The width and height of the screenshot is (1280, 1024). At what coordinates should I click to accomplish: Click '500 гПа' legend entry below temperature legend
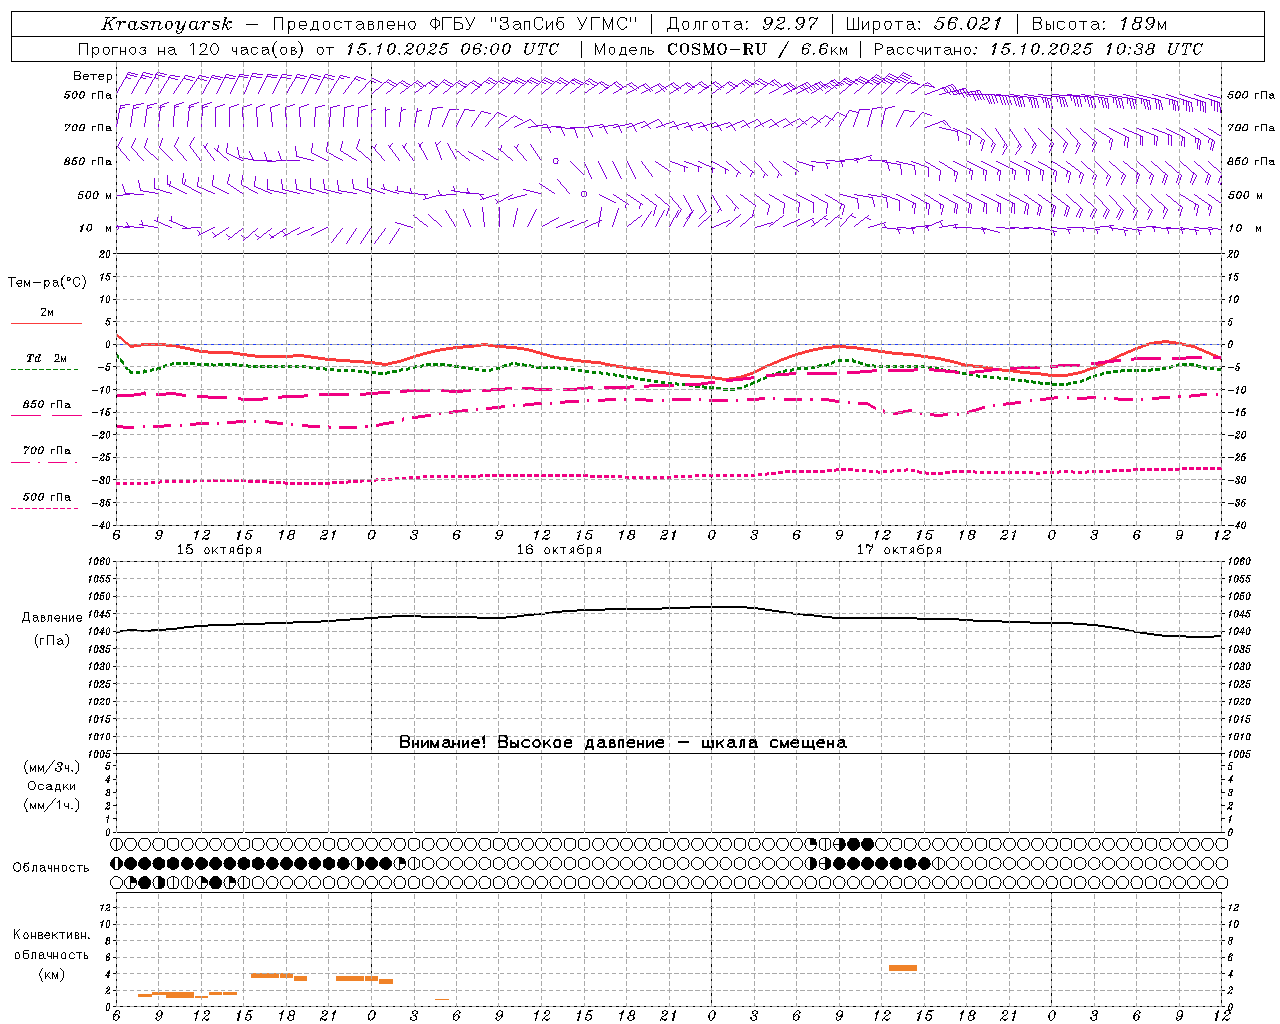pos(47,497)
